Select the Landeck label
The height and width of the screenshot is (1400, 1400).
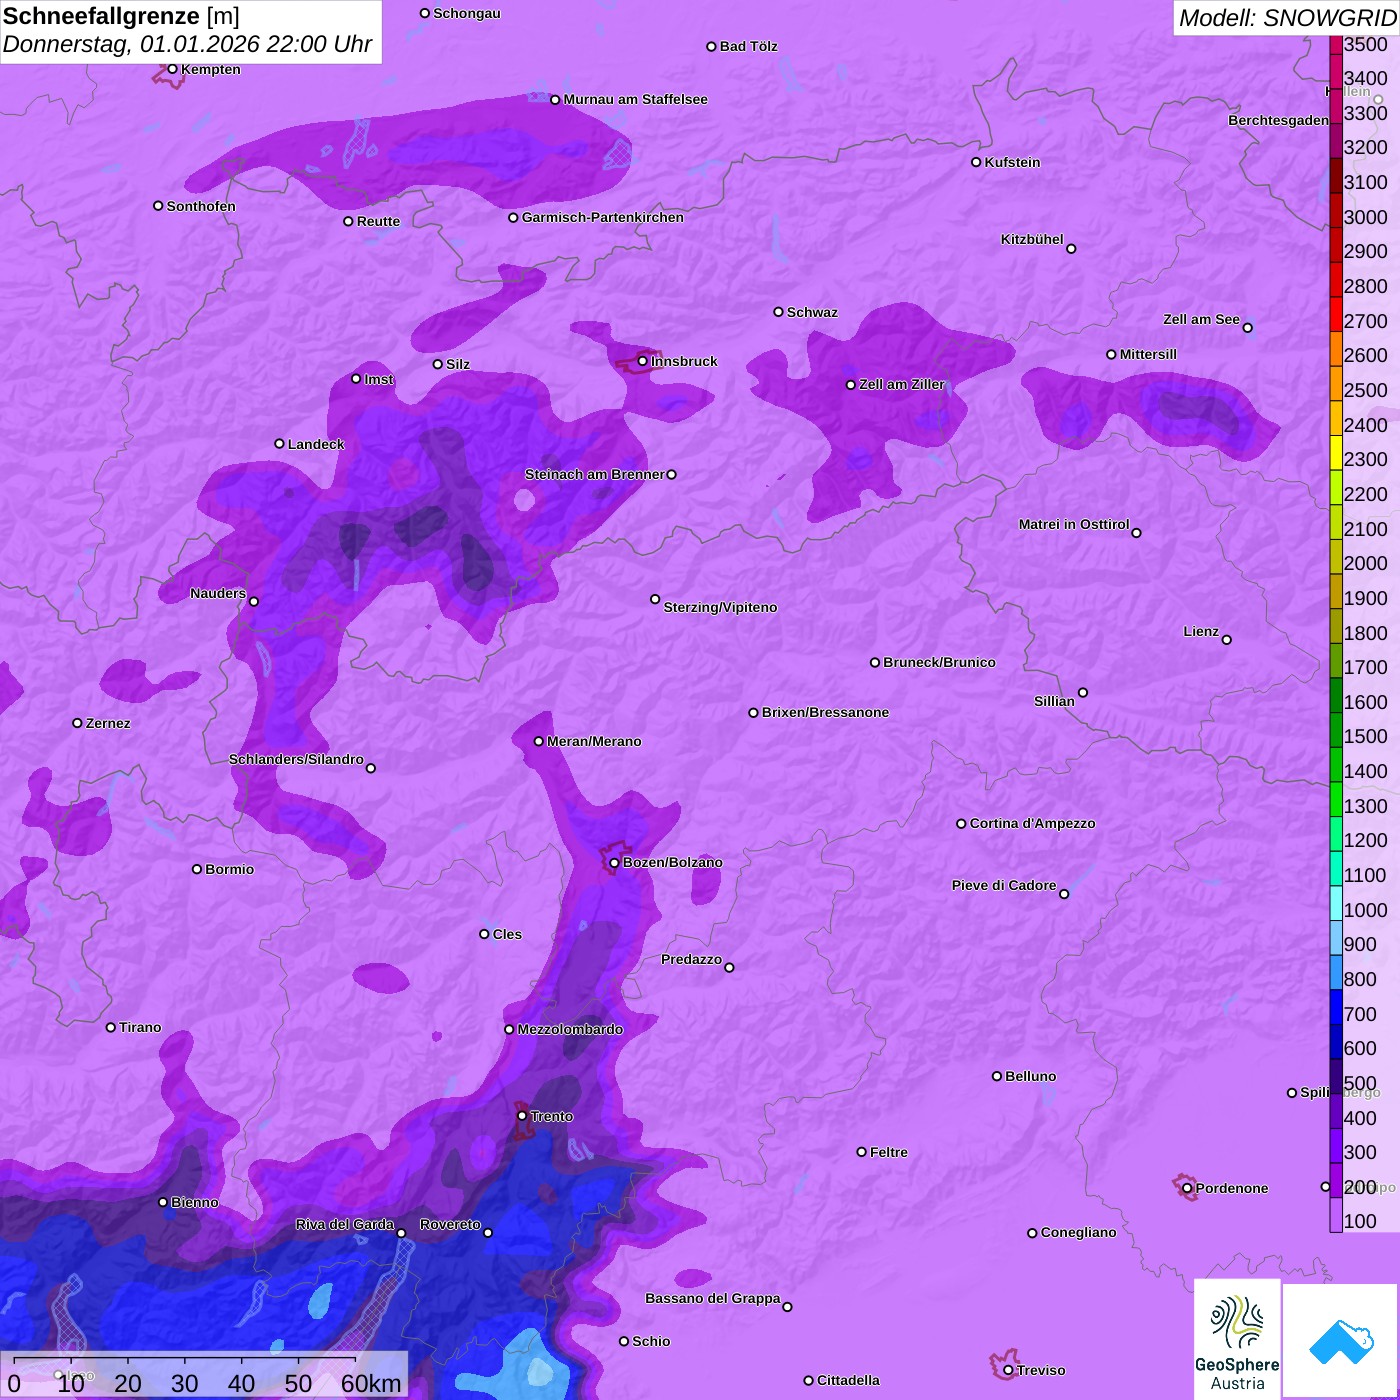pyautogui.click(x=316, y=444)
